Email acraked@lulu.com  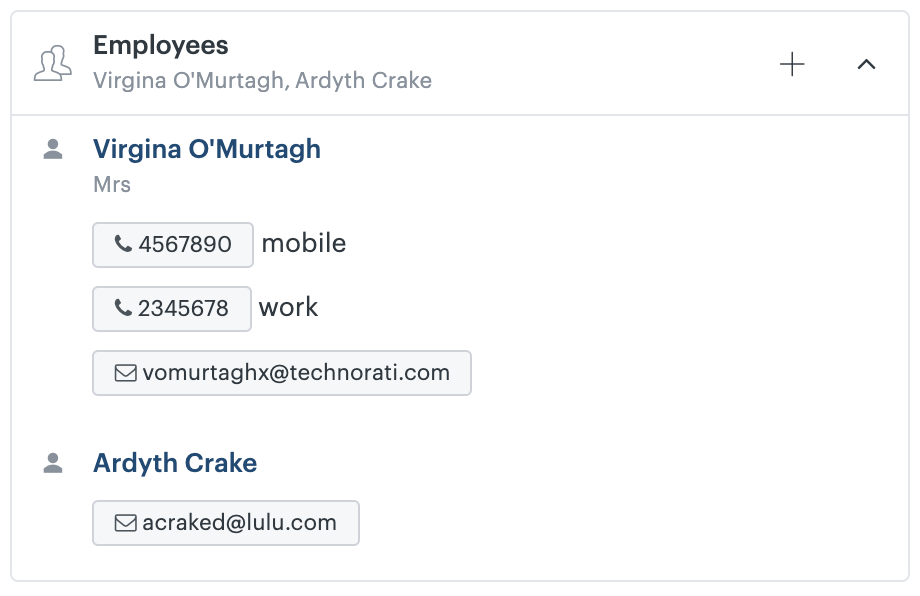click(226, 523)
